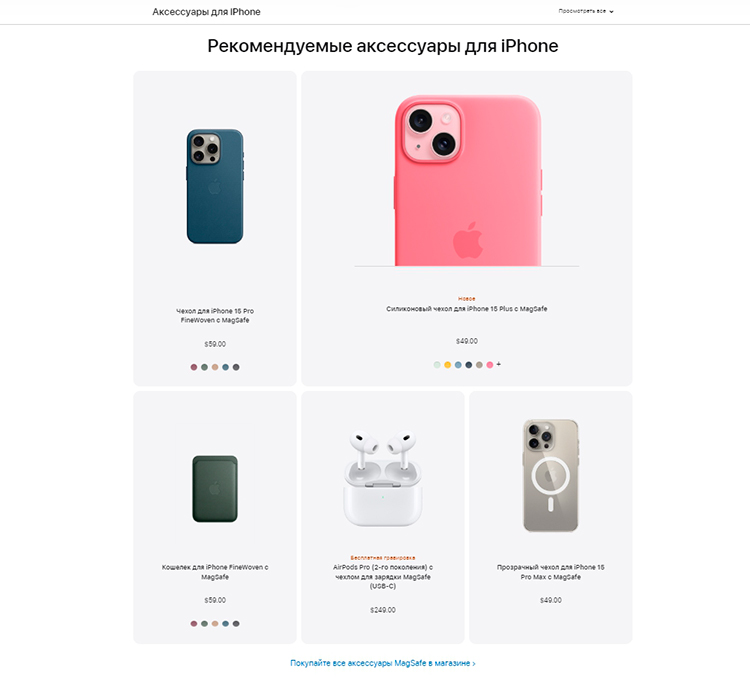Image resolution: width=750 pixels, height=684 pixels.
Task: Open the AirPods Pro (2-го поколения) title link
Action: click(x=383, y=576)
